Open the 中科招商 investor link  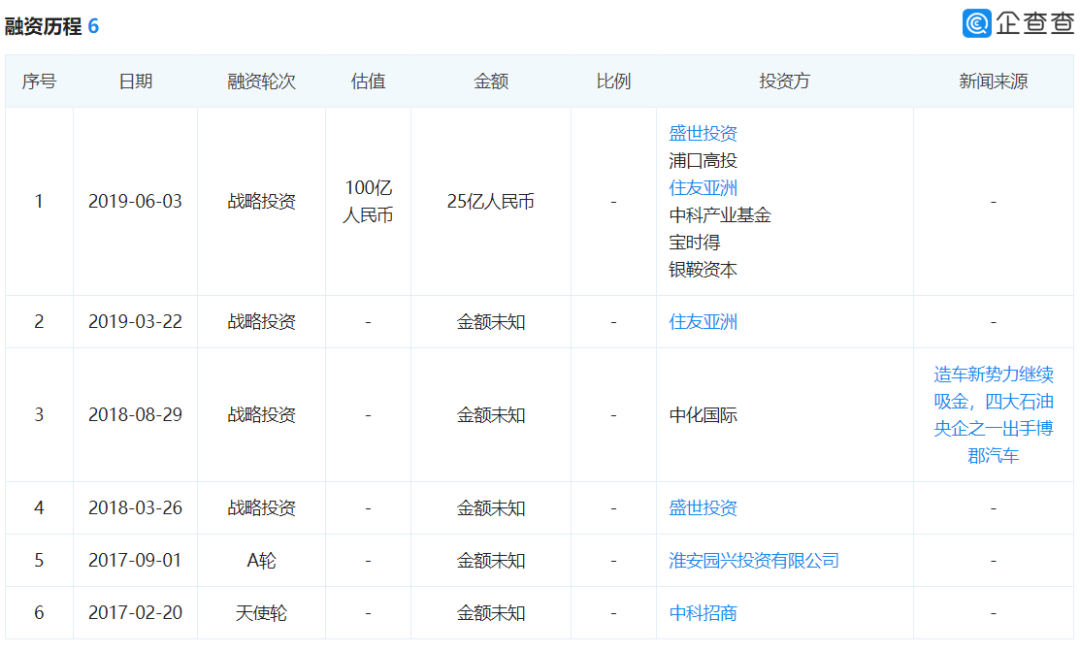pyautogui.click(x=703, y=613)
